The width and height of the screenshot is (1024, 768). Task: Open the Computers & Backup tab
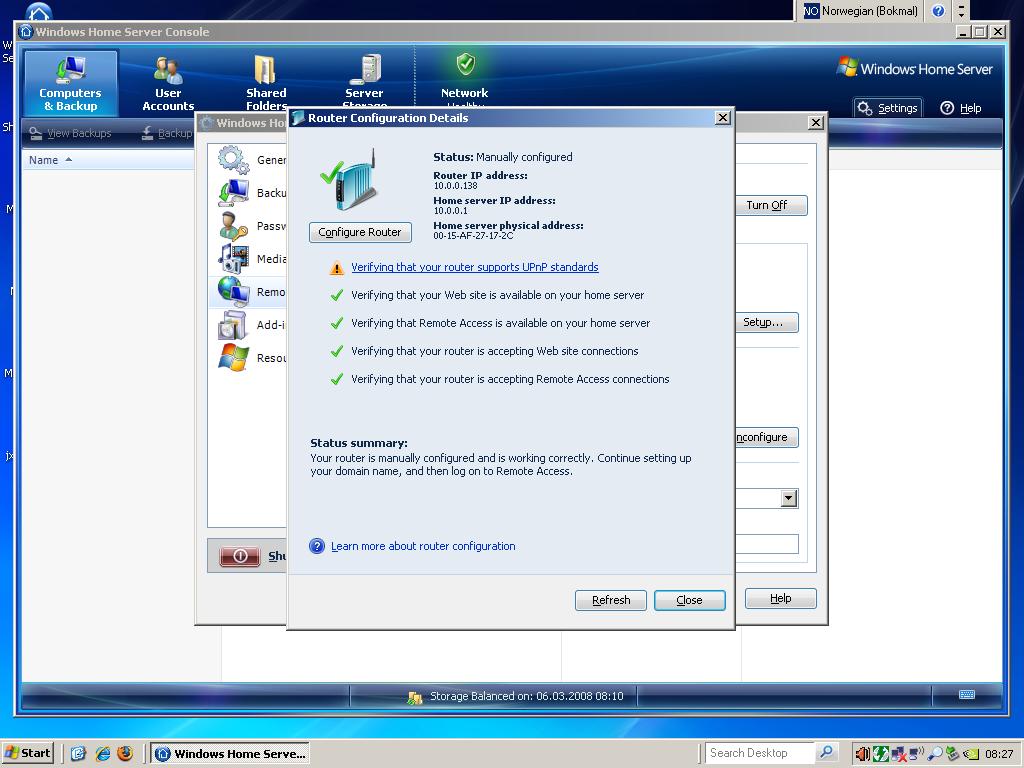pyautogui.click(x=71, y=83)
